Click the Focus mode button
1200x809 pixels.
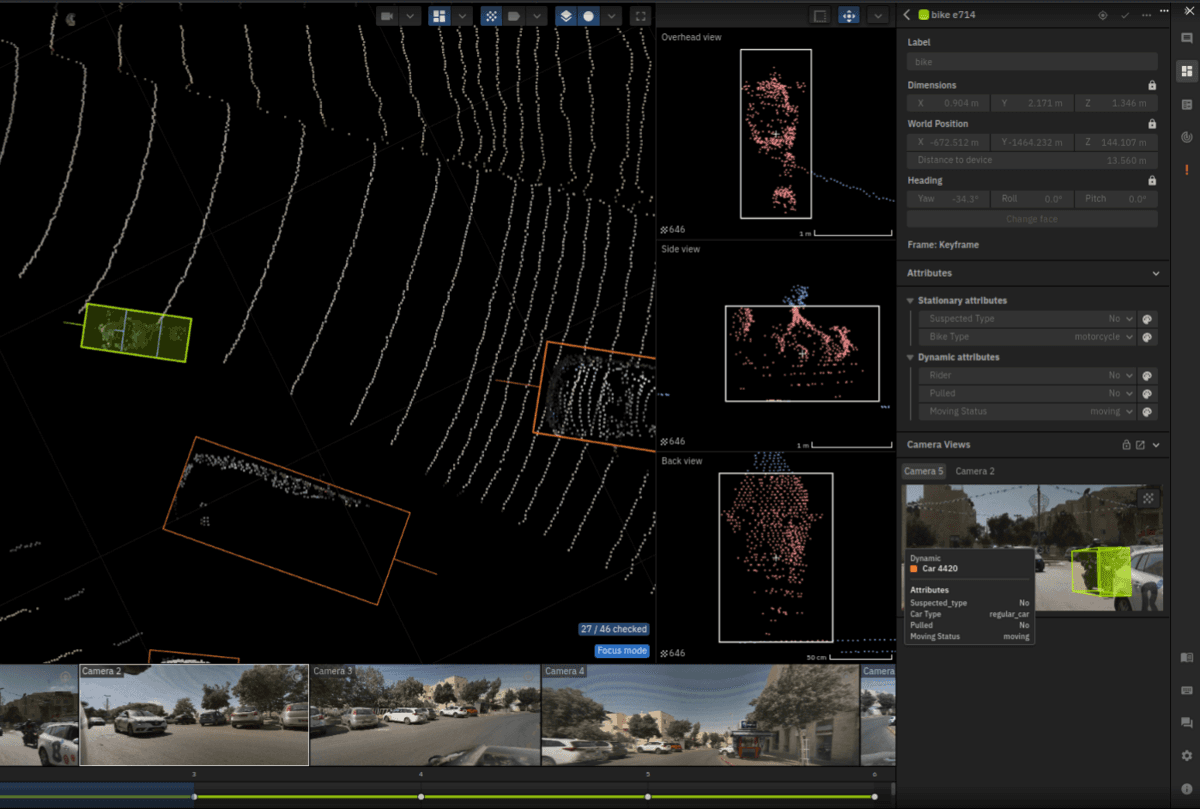(622, 651)
